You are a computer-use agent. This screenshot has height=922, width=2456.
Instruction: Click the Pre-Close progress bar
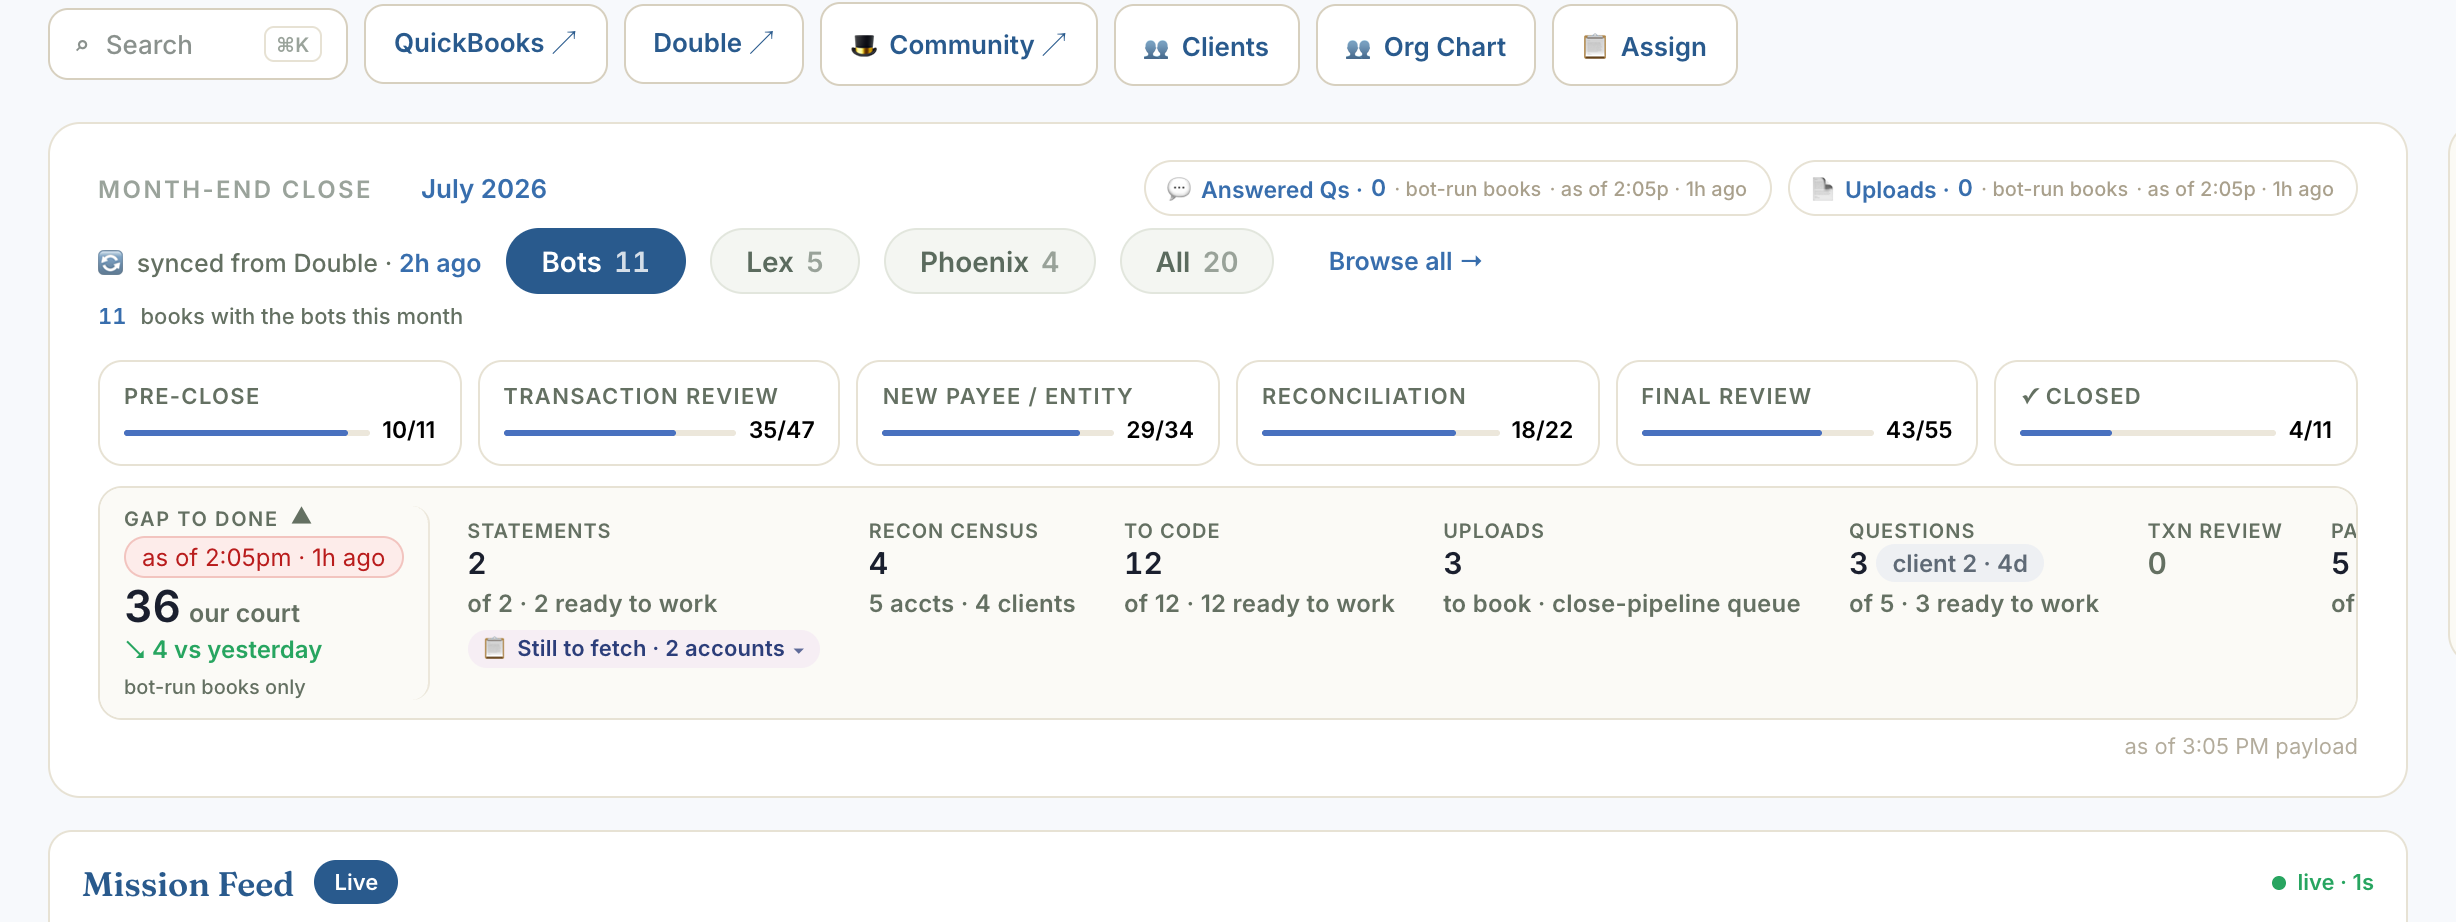coord(246,433)
